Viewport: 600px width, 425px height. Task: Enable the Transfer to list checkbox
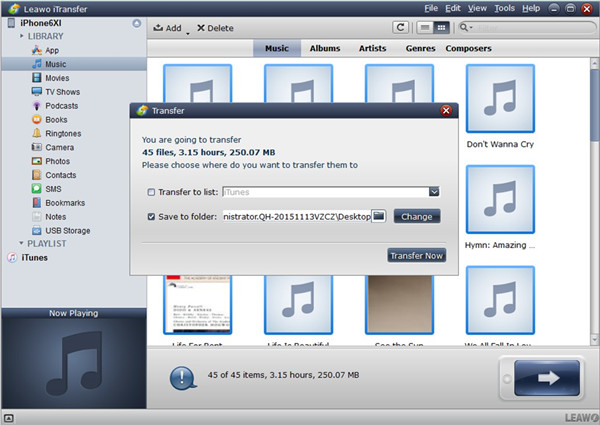click(151, 192)
